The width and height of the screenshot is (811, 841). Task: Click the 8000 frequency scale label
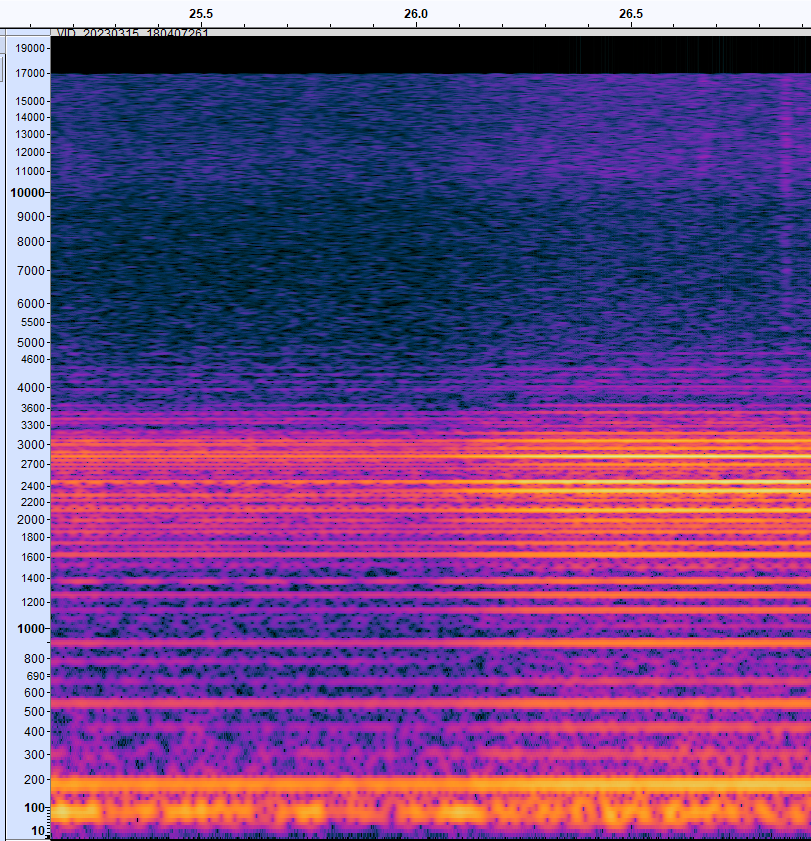tap(33, 242)
